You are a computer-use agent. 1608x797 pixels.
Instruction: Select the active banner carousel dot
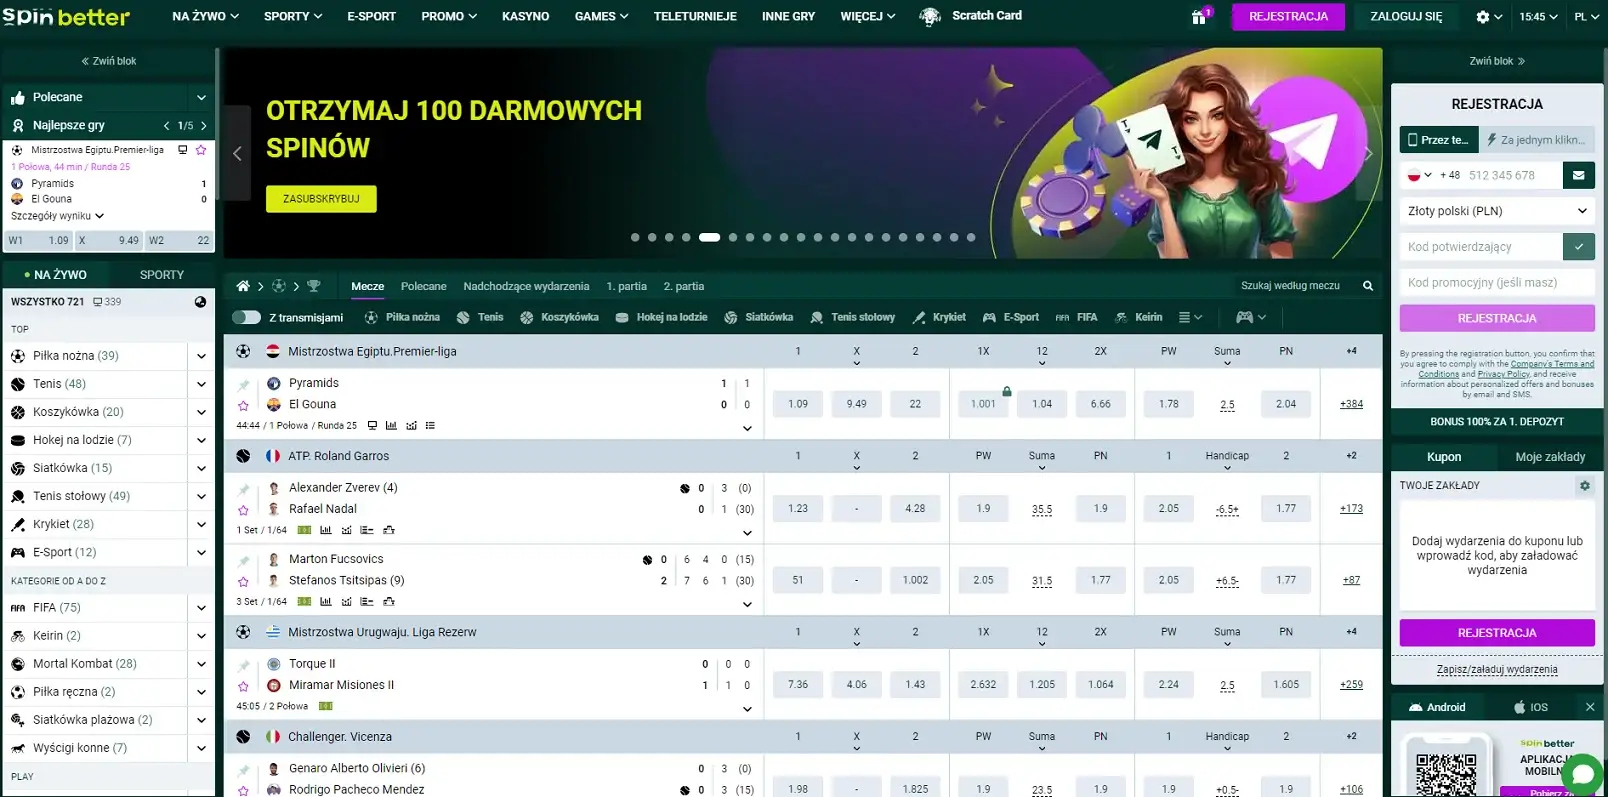click(x=709, y=238)
